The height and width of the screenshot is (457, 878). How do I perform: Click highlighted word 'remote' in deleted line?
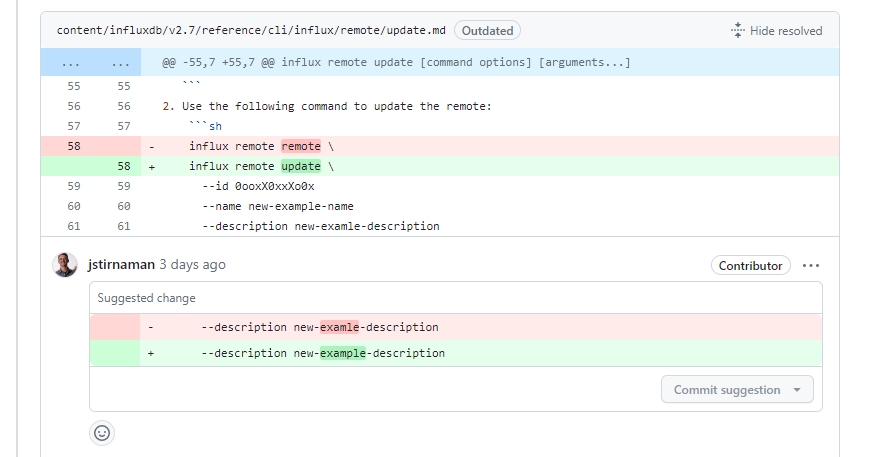tap(301, 146)
